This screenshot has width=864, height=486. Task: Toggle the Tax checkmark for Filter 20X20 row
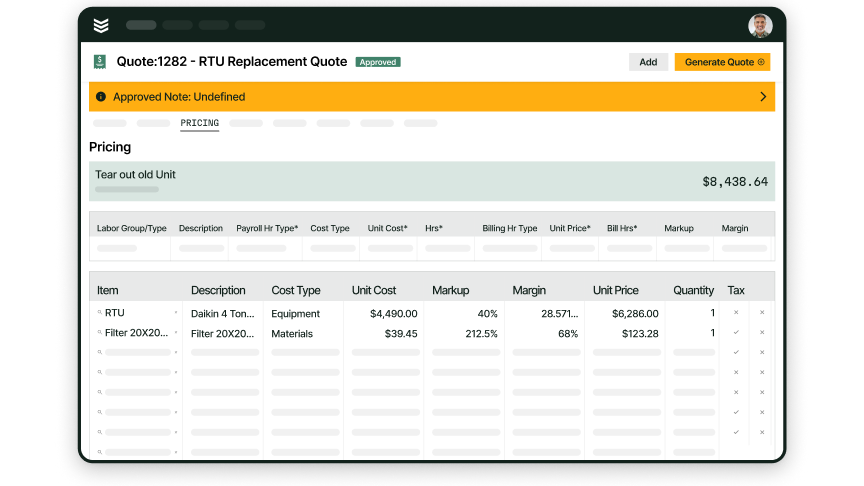(x=736, y=333)
